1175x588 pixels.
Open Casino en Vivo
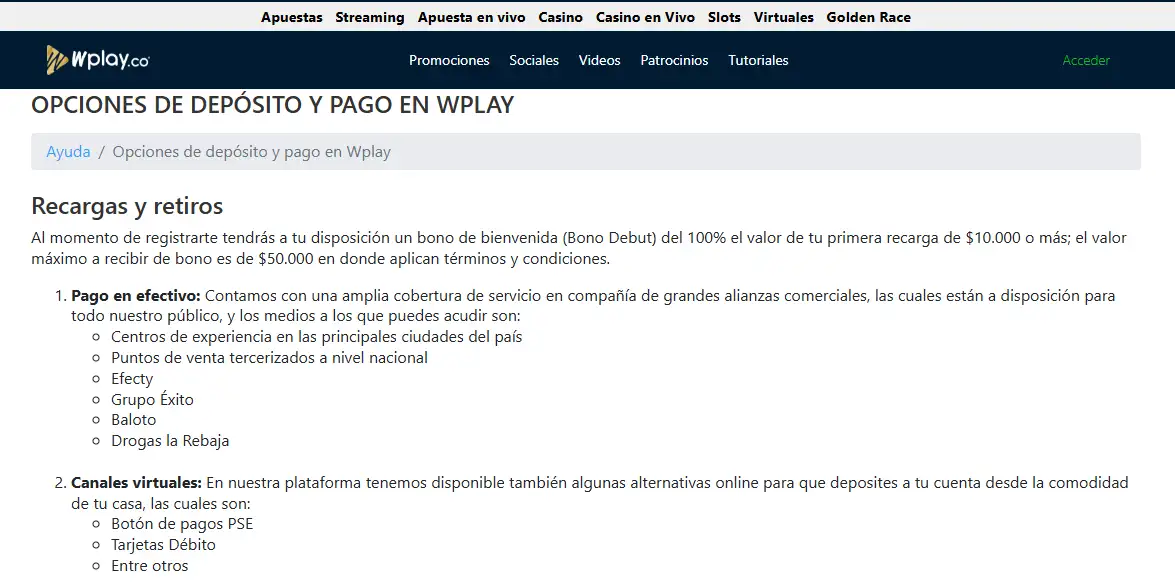coord(645,17)
